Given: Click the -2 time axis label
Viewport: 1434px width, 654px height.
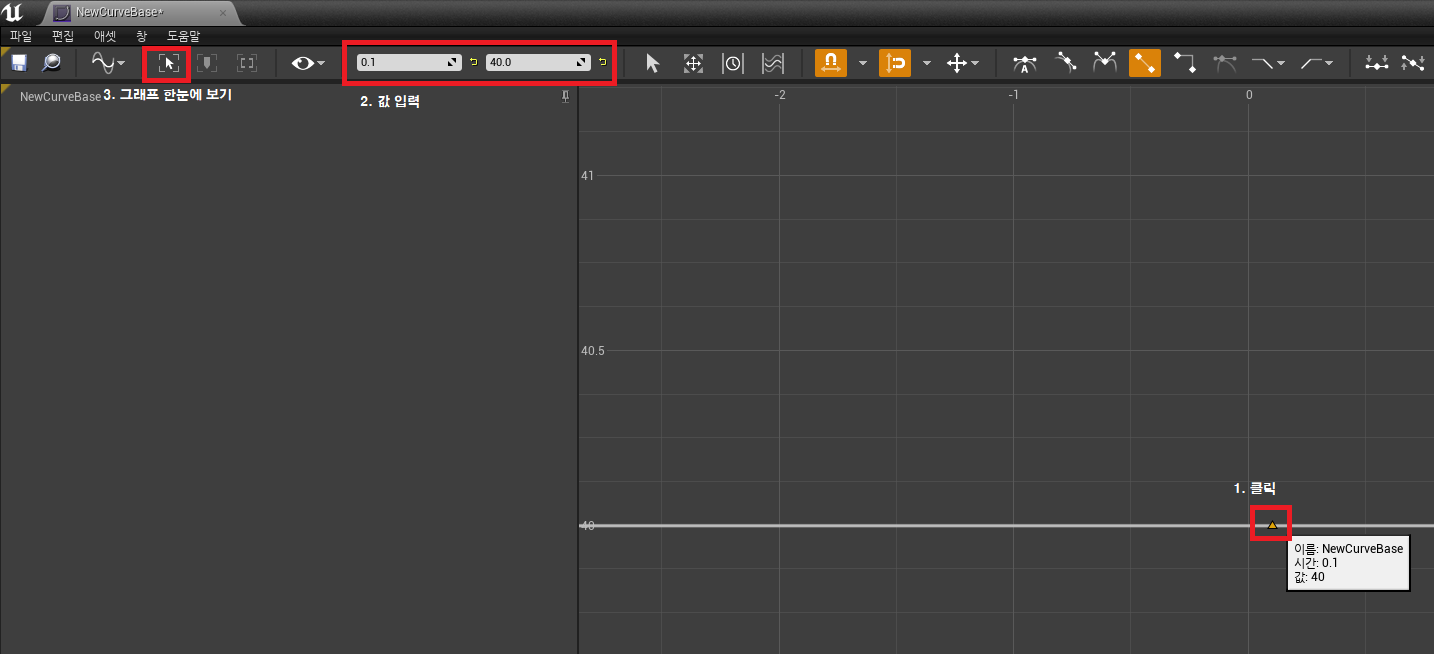Looking at the screenshot, I should pos(779,95).
